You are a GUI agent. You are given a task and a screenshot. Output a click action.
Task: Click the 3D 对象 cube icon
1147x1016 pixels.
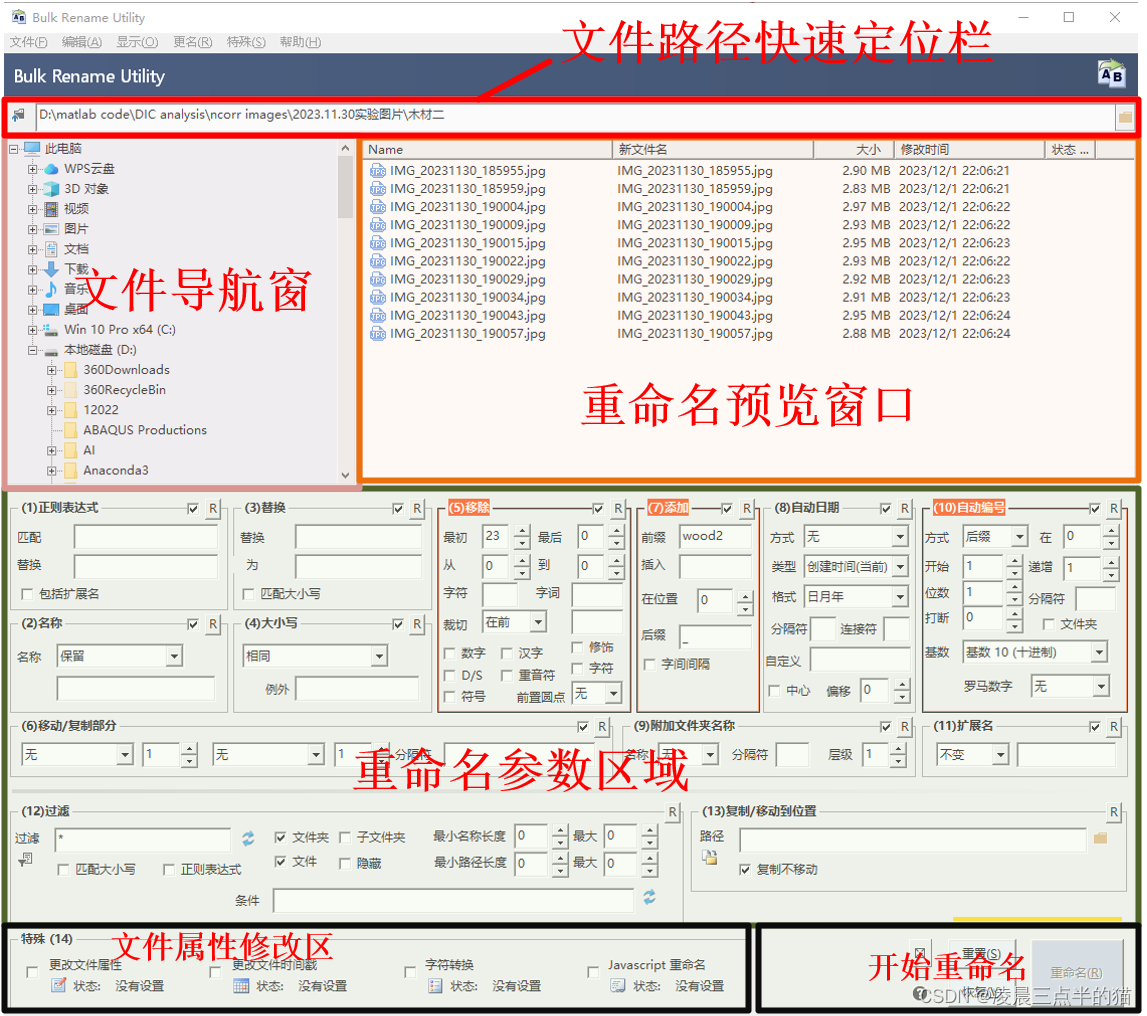[x=51, y=189]
